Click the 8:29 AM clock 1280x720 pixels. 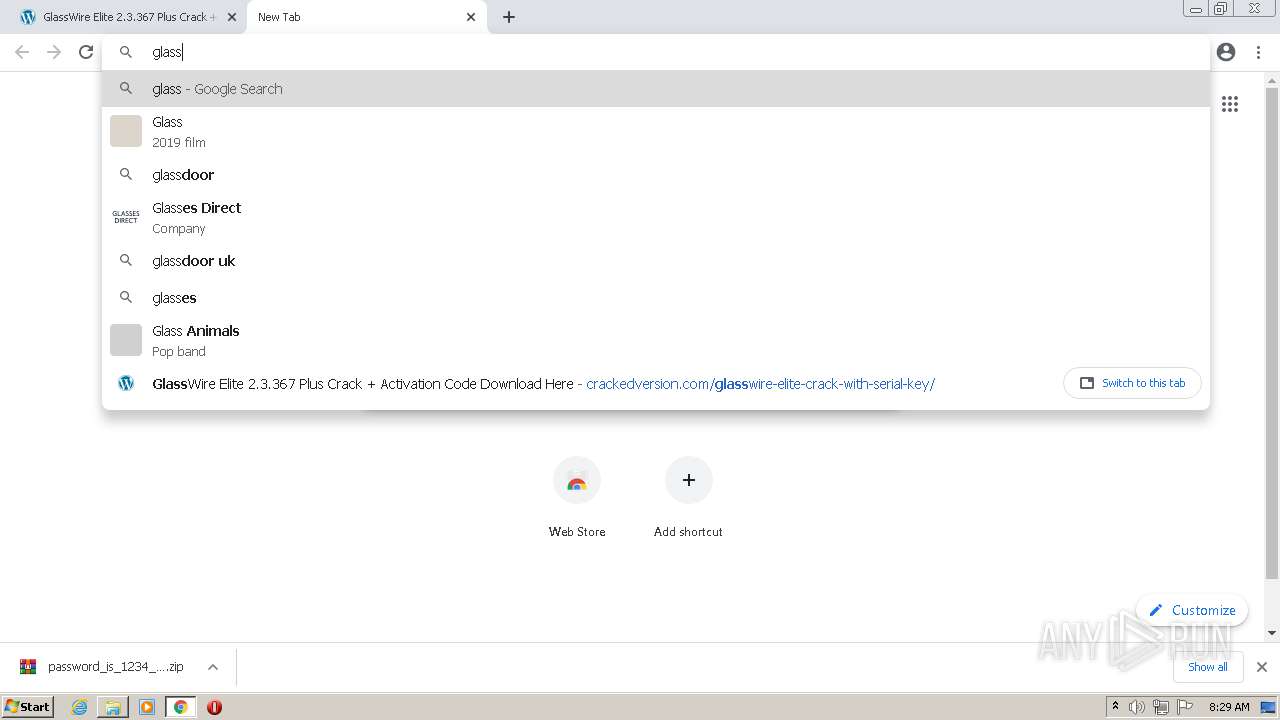pos(1229,707)
